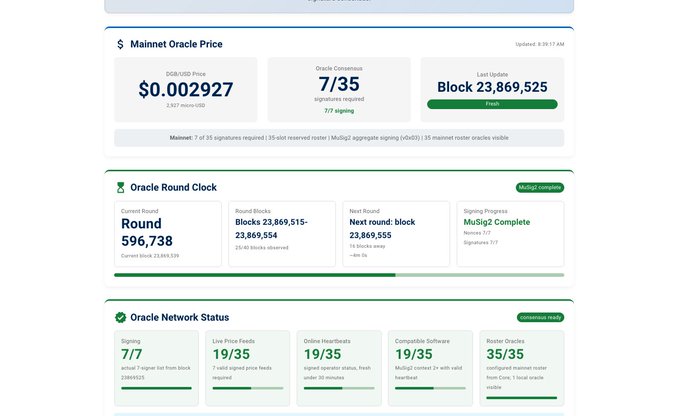Viewport: 680px width, 416px height.
Task: Click the "$0.002927" price value
Action: pyautogui.click(x=186, y=90)
